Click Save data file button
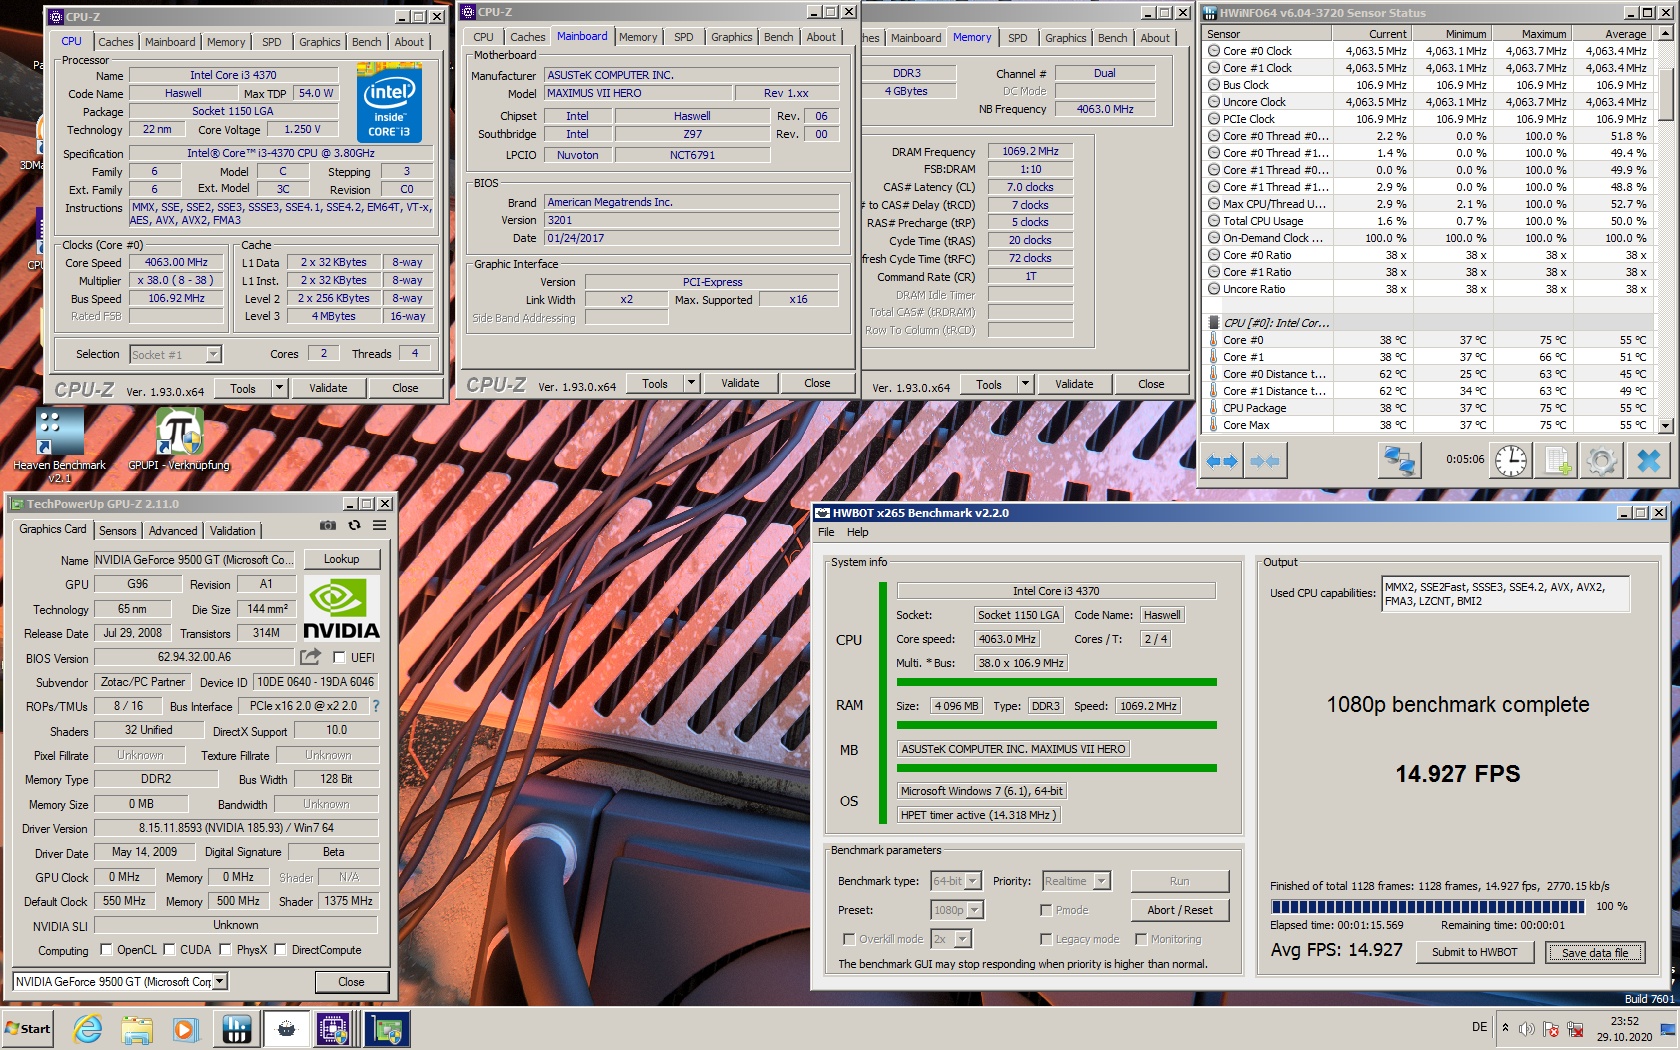Screen dimensions: 1680x1050 pos(1595,952)
